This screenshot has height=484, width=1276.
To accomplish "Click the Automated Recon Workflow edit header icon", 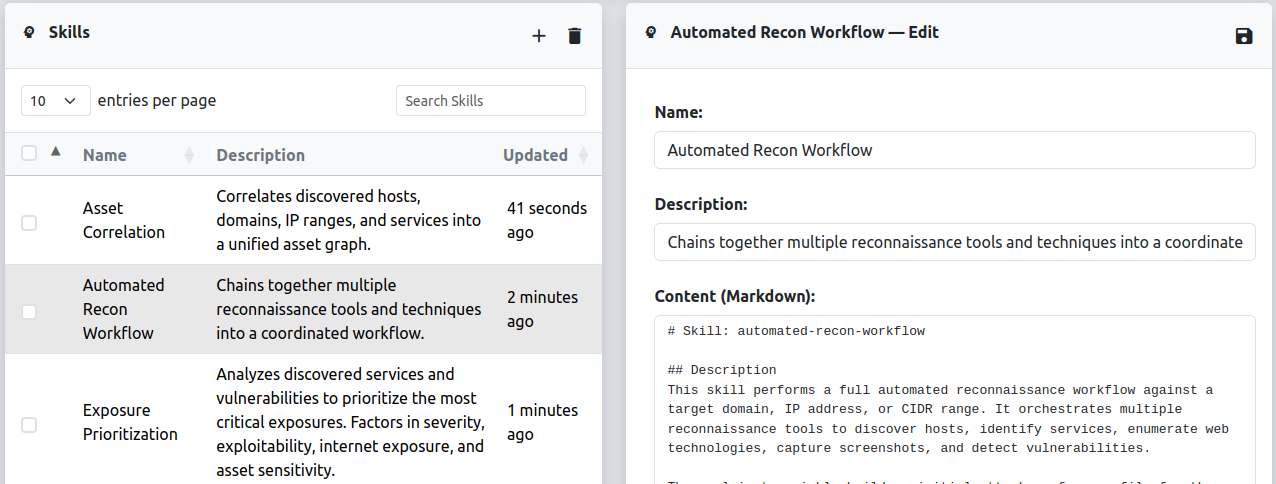I will (x=651, y=33).
